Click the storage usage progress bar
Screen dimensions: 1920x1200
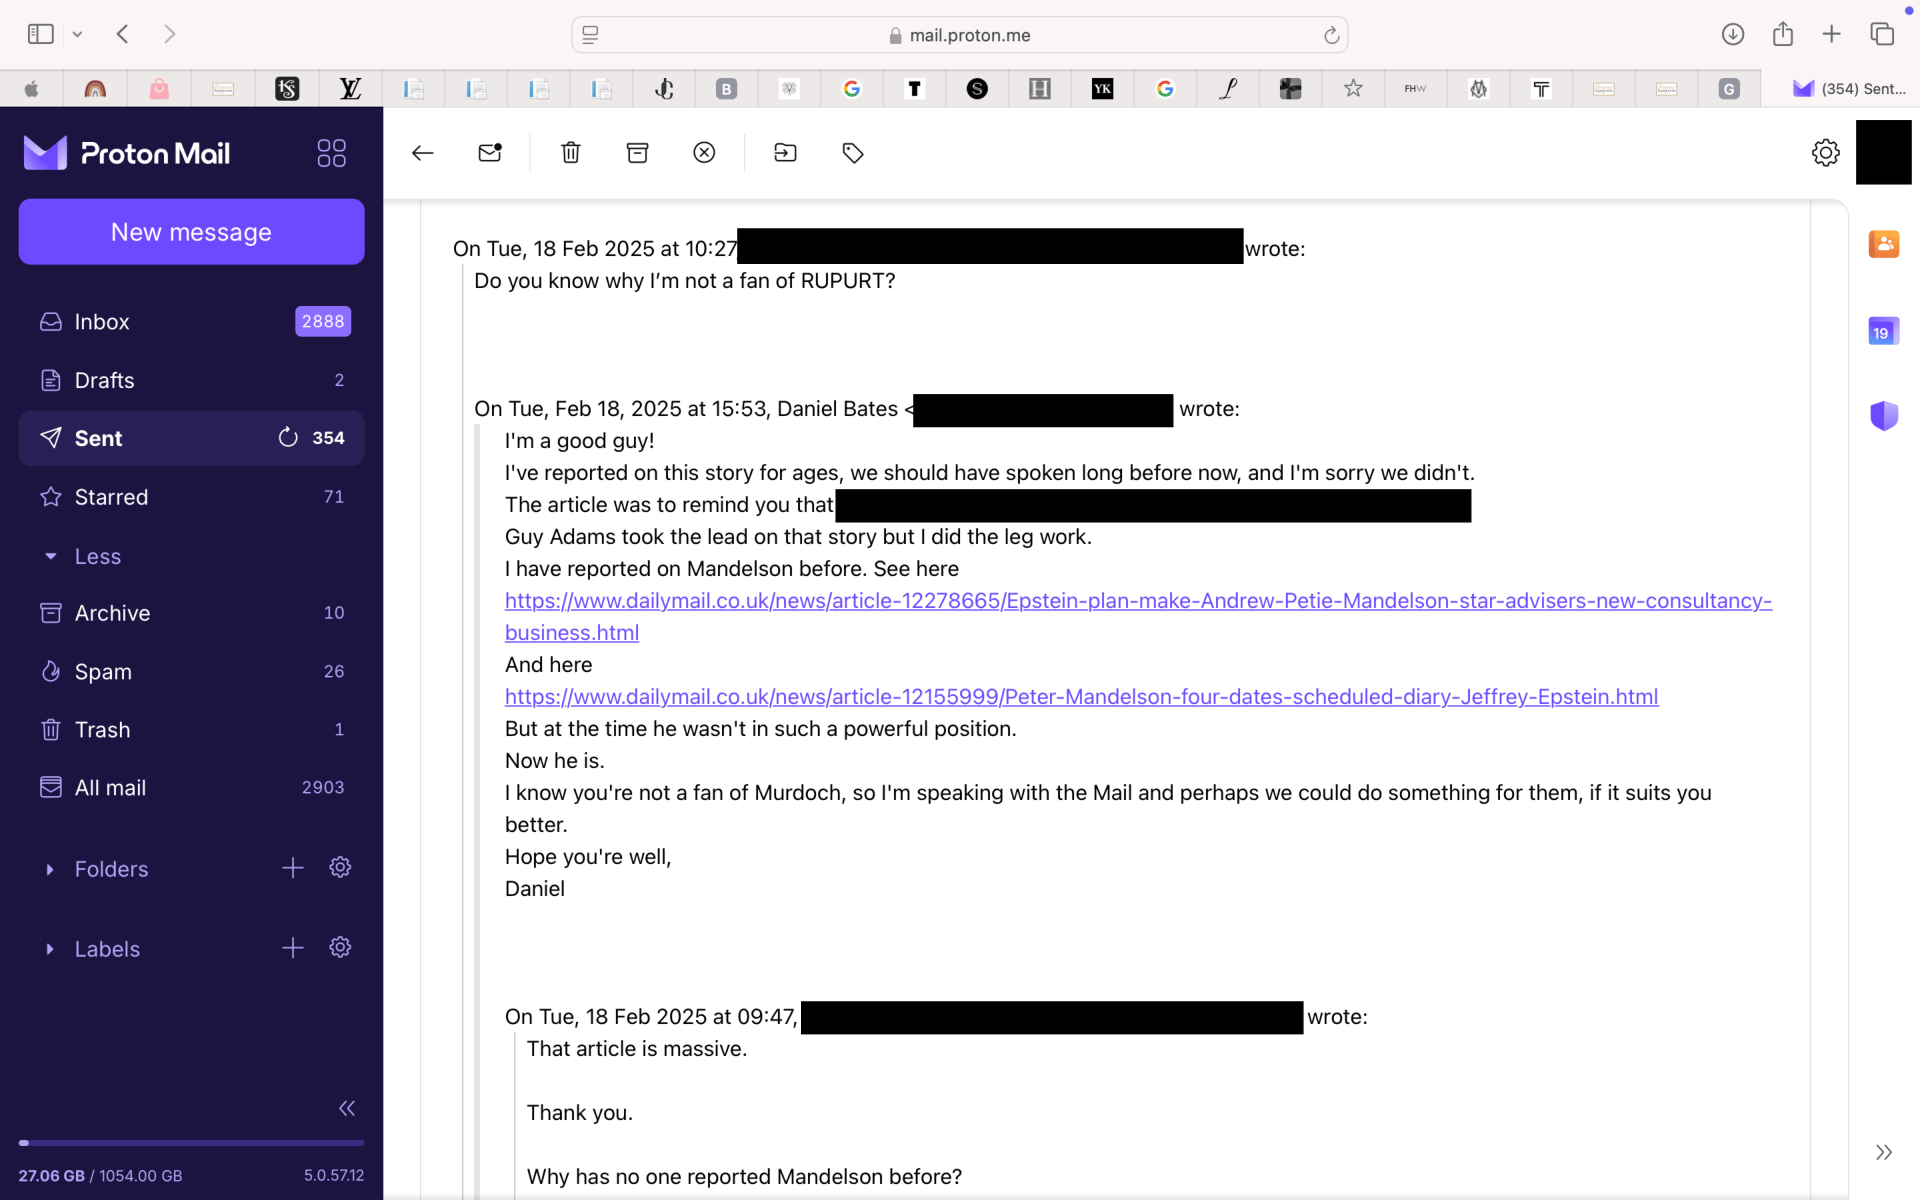[x=191, y=1142]
